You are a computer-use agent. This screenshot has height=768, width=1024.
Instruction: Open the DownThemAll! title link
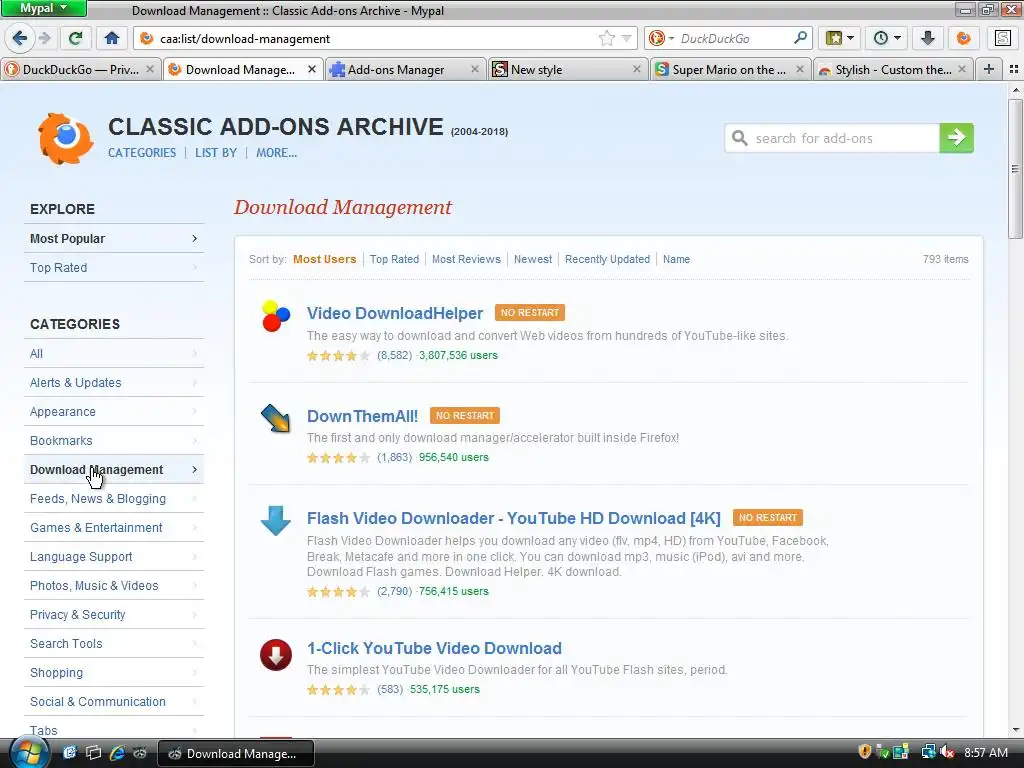click(362, 416)
